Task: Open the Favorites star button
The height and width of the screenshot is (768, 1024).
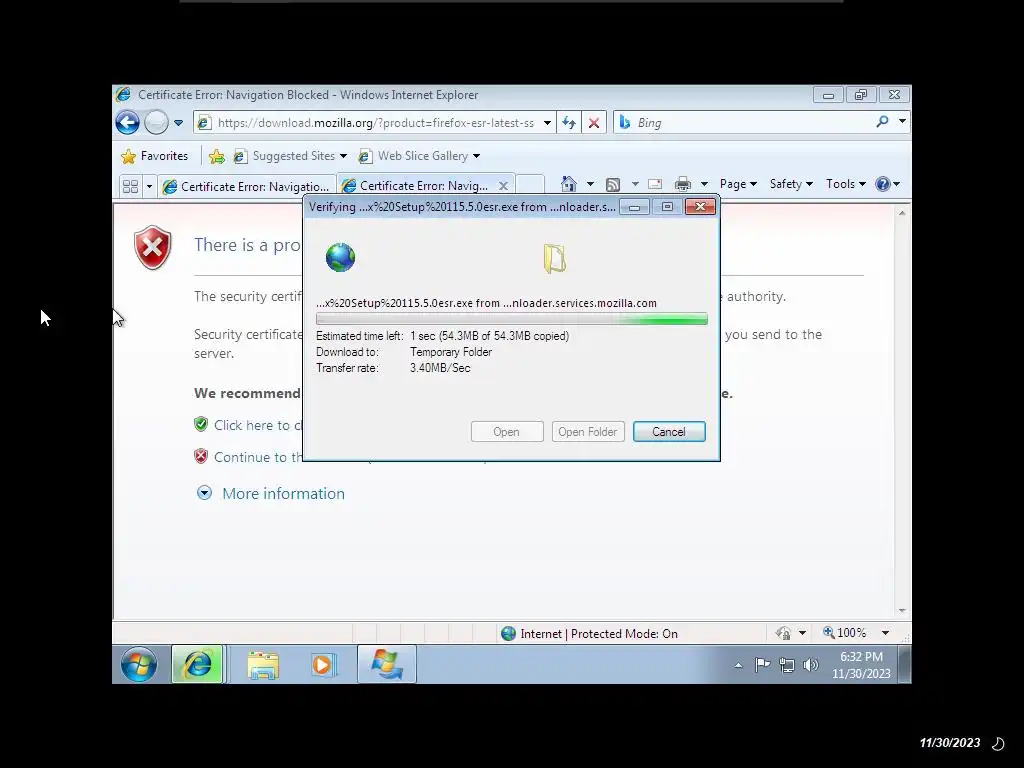Action: 155,156
